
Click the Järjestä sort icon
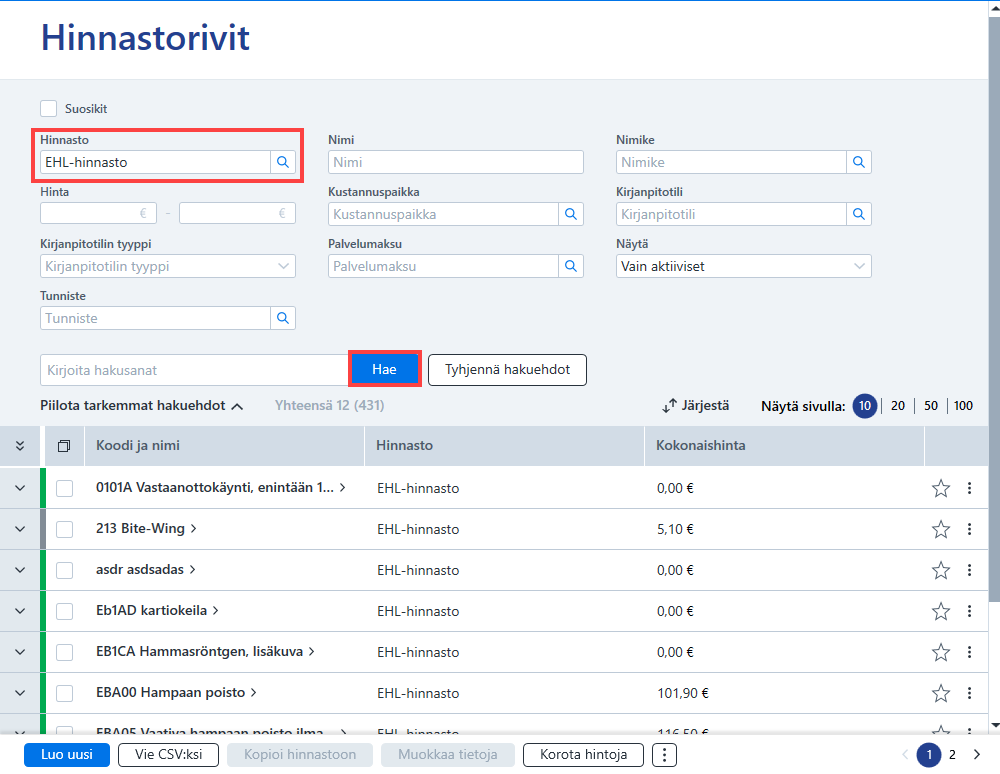669,405
